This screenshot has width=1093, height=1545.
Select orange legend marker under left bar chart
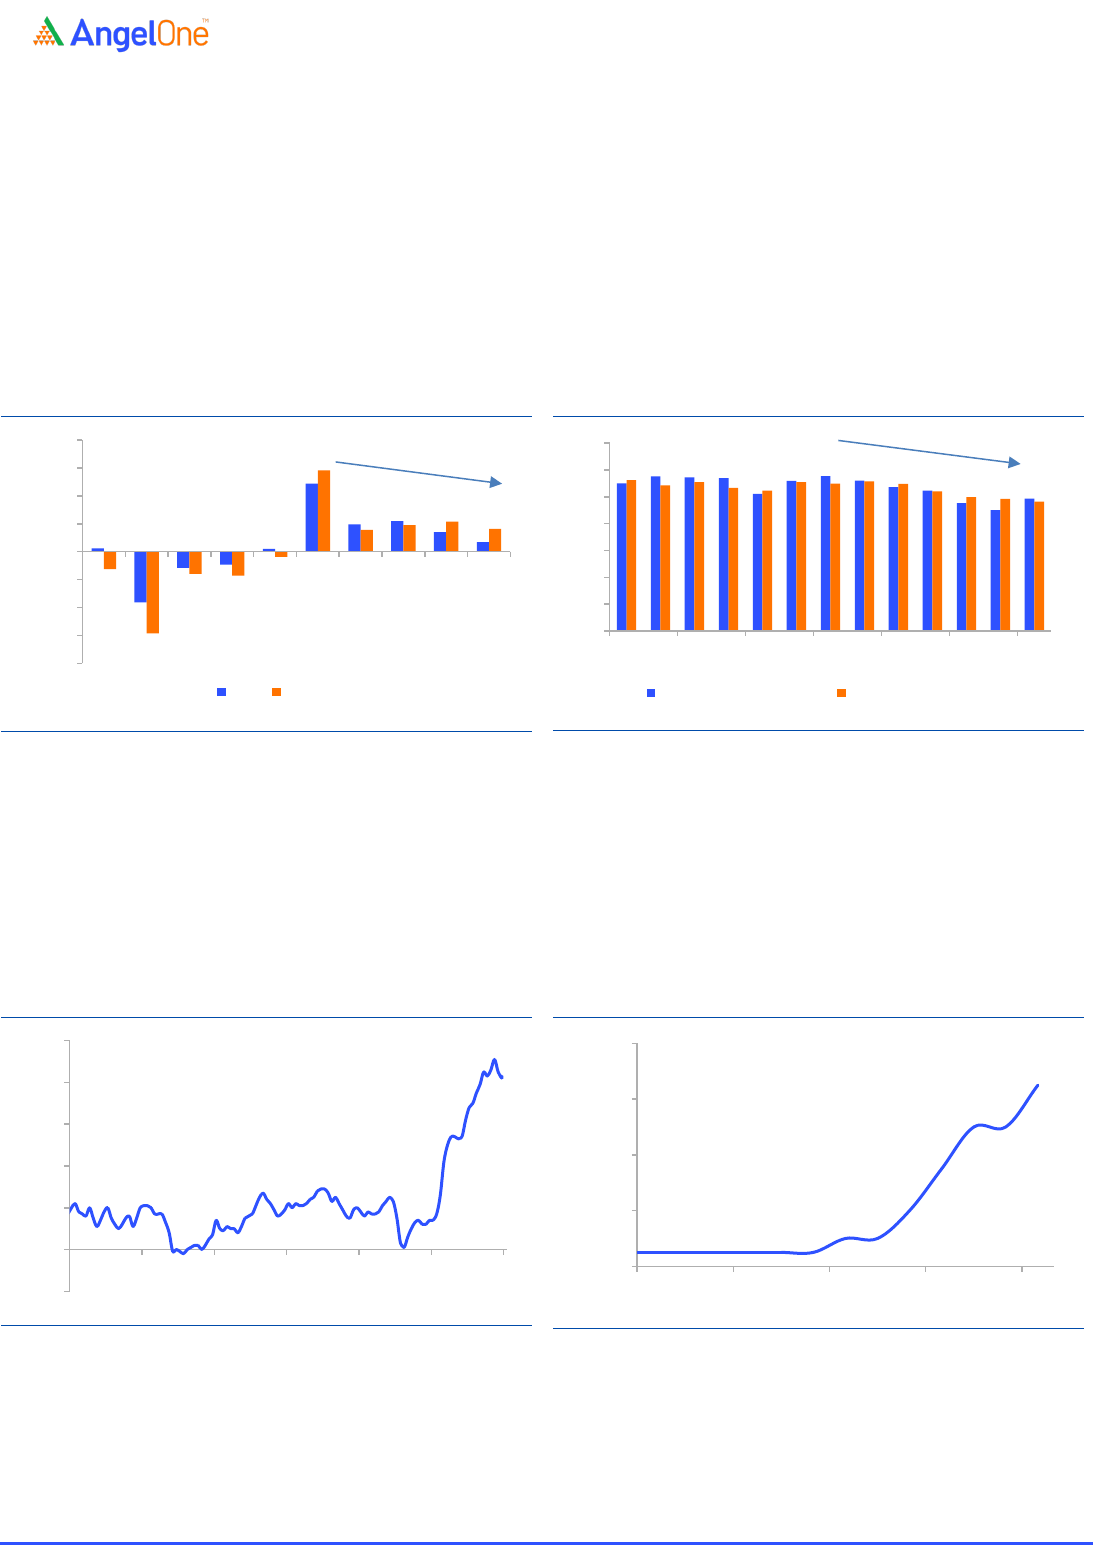coord(276,692)
